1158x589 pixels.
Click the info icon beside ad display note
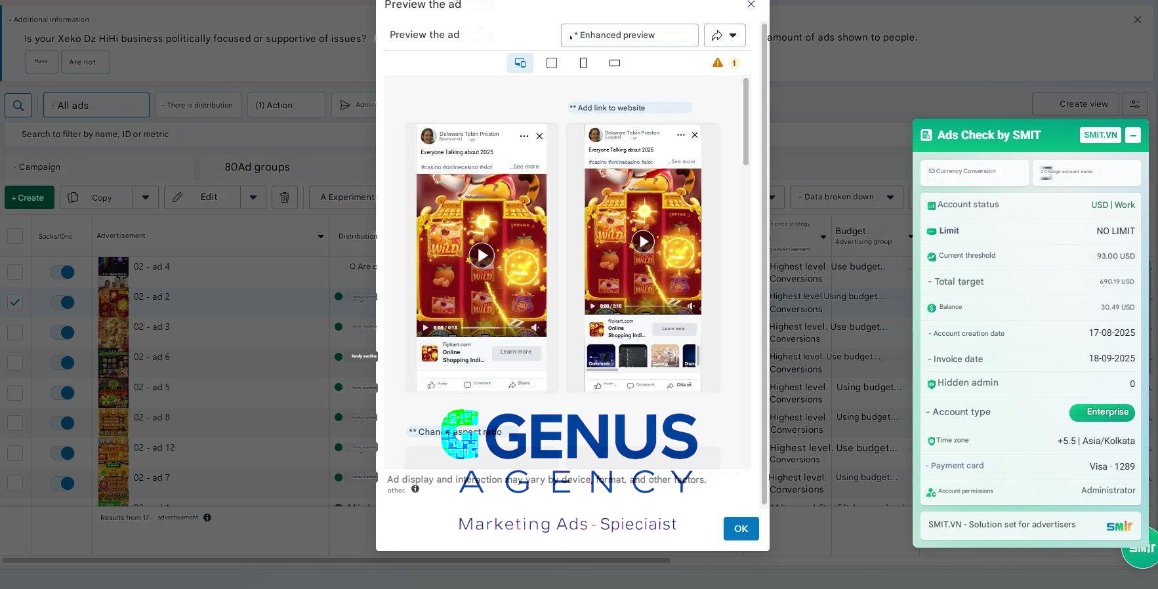(415, 489)
